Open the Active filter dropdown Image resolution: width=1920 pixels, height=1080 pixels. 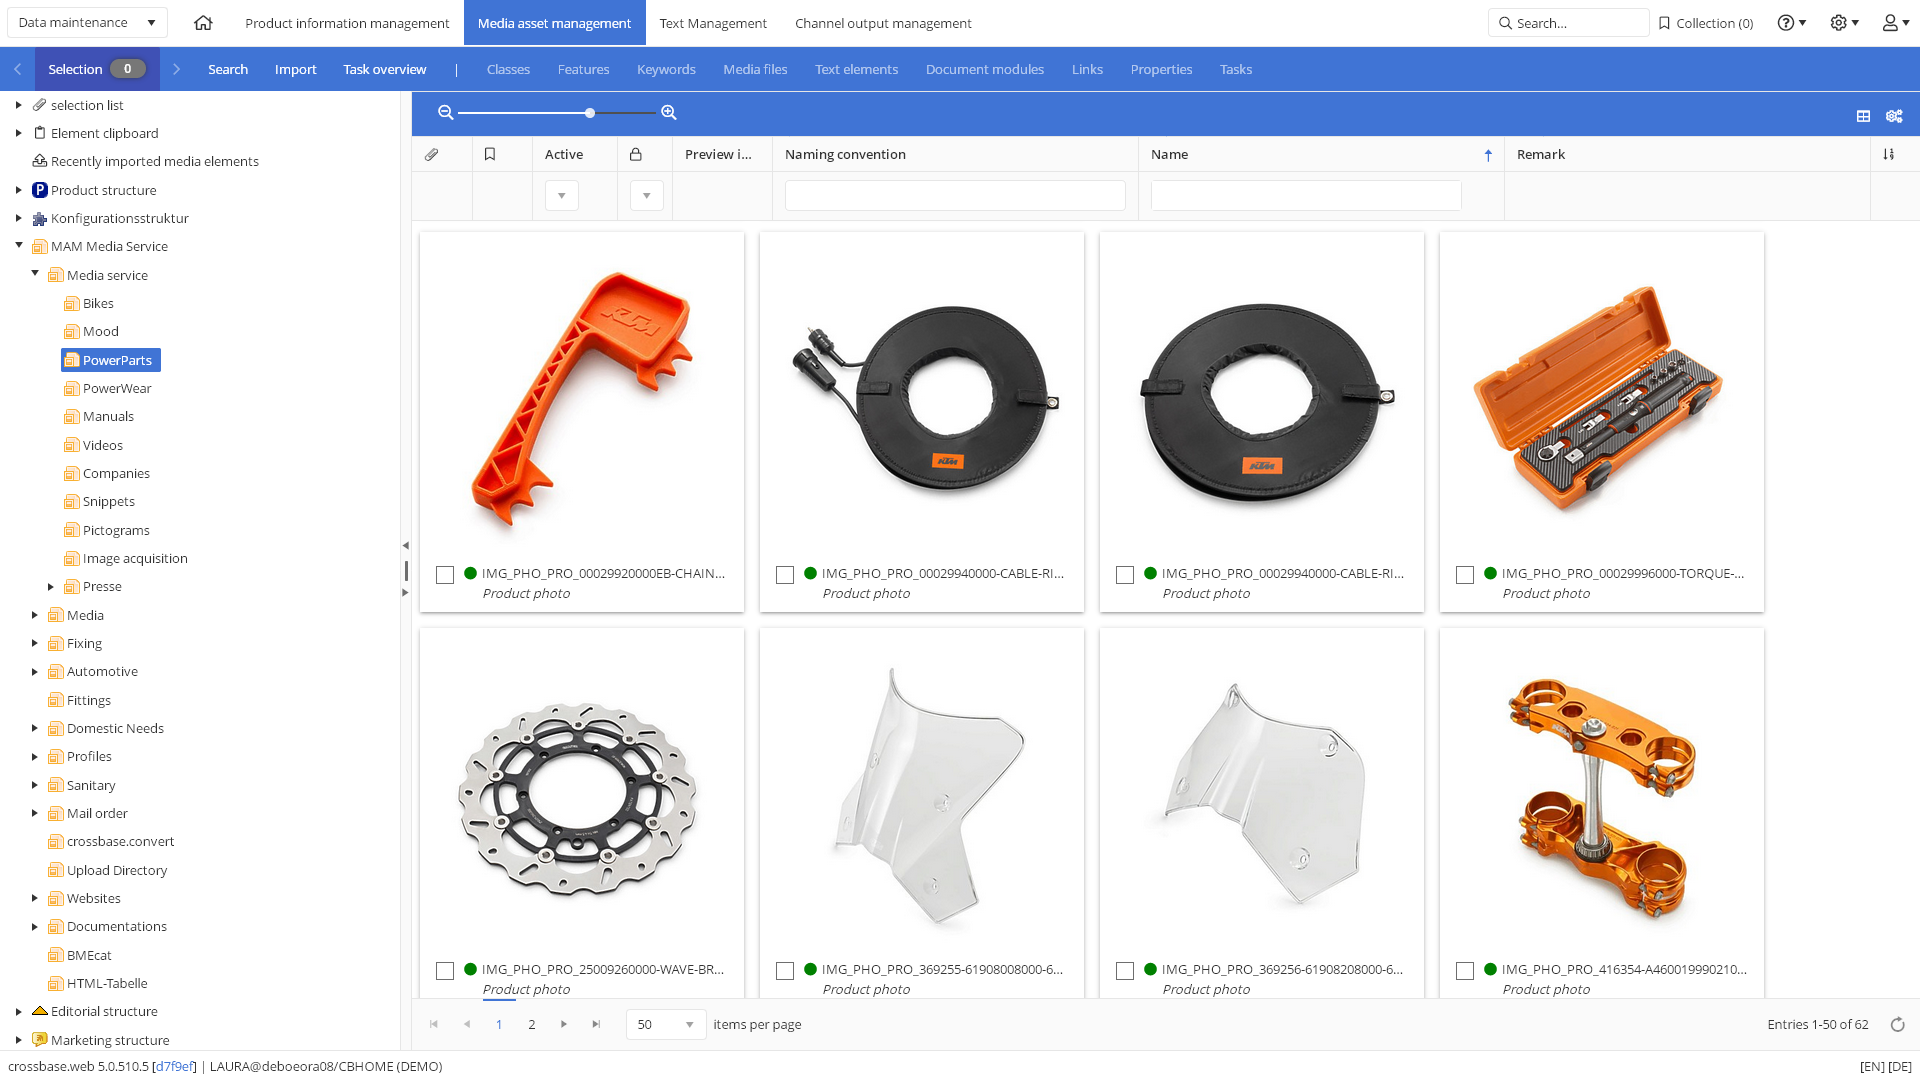click(562, 195)
